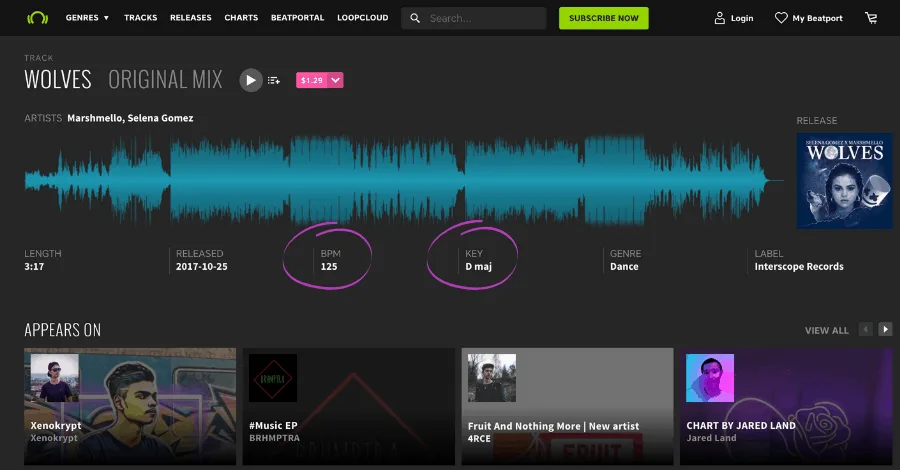Click the 4RCE artist avatar
The width and height of the screenshot is (900, 470).
click(x=492, y=378)
